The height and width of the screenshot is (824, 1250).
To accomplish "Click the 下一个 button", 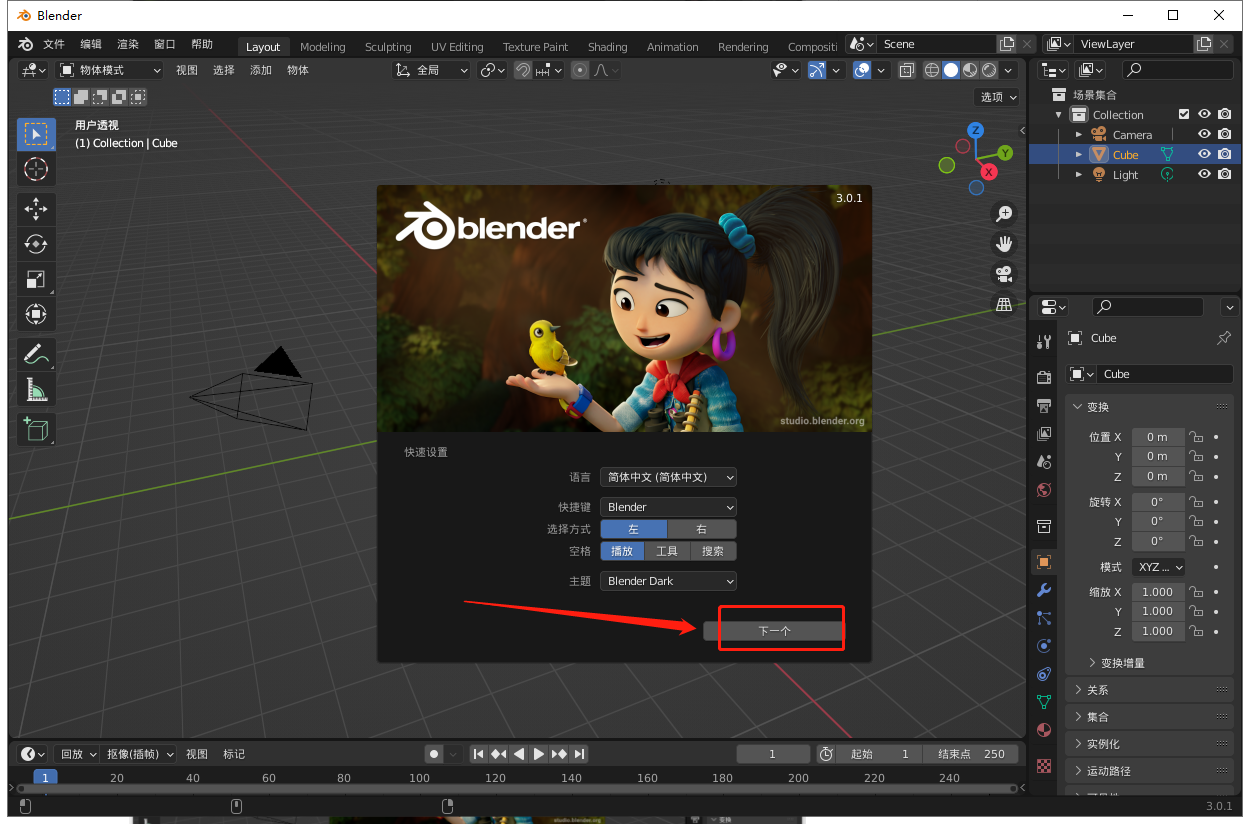I will [774, 631].
